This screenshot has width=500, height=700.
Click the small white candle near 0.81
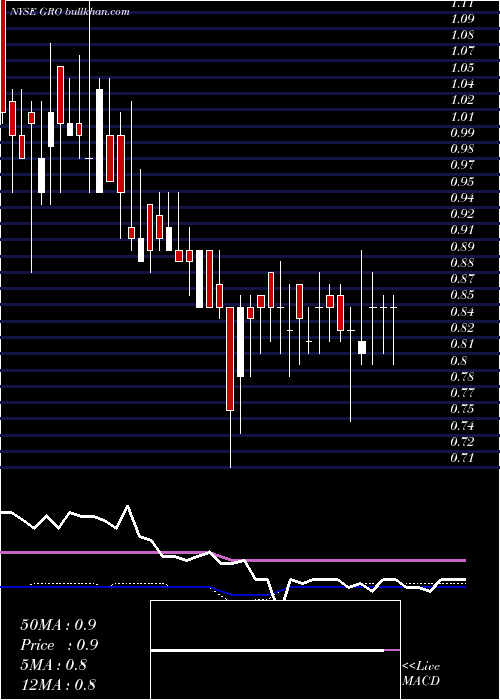[x=362, y=347]
